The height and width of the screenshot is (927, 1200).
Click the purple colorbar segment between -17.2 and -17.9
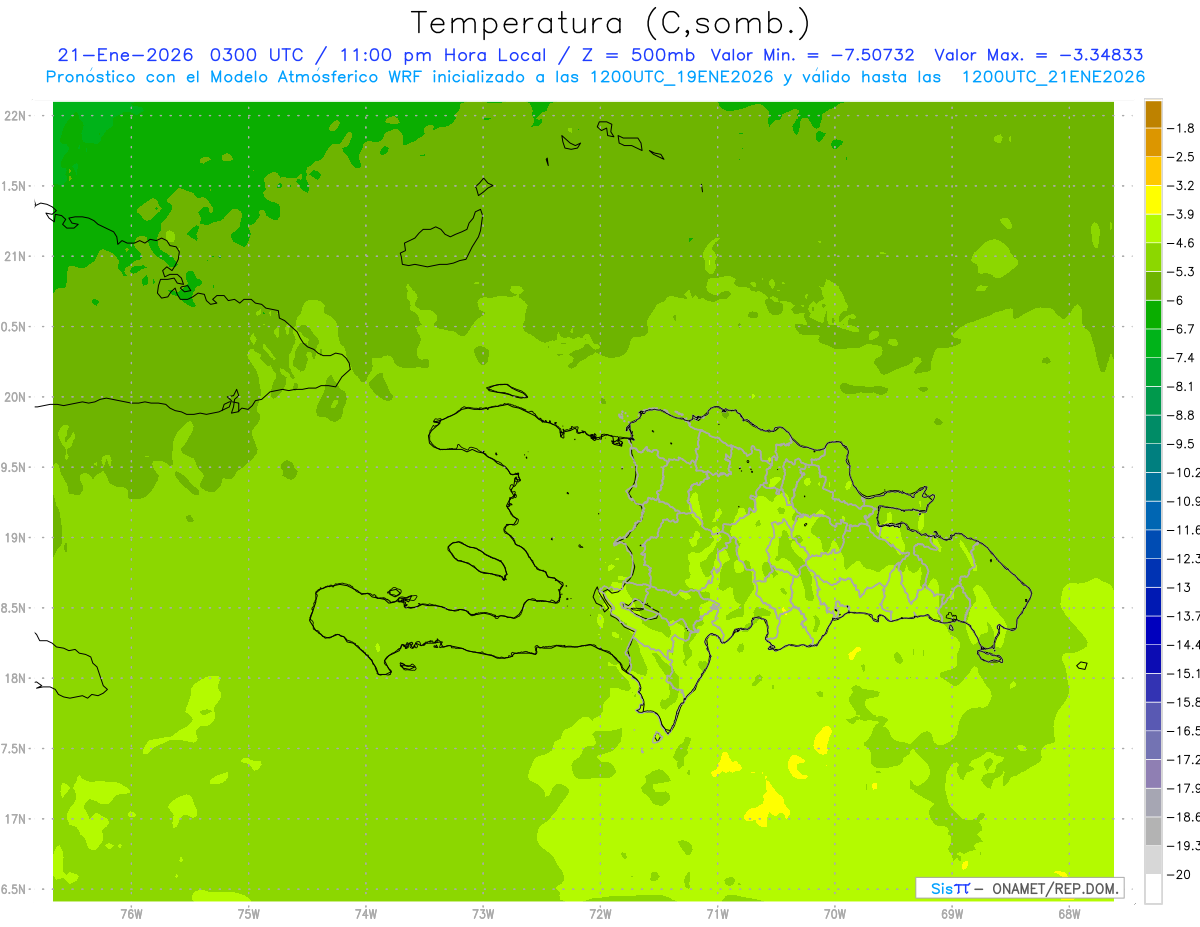1153,774
